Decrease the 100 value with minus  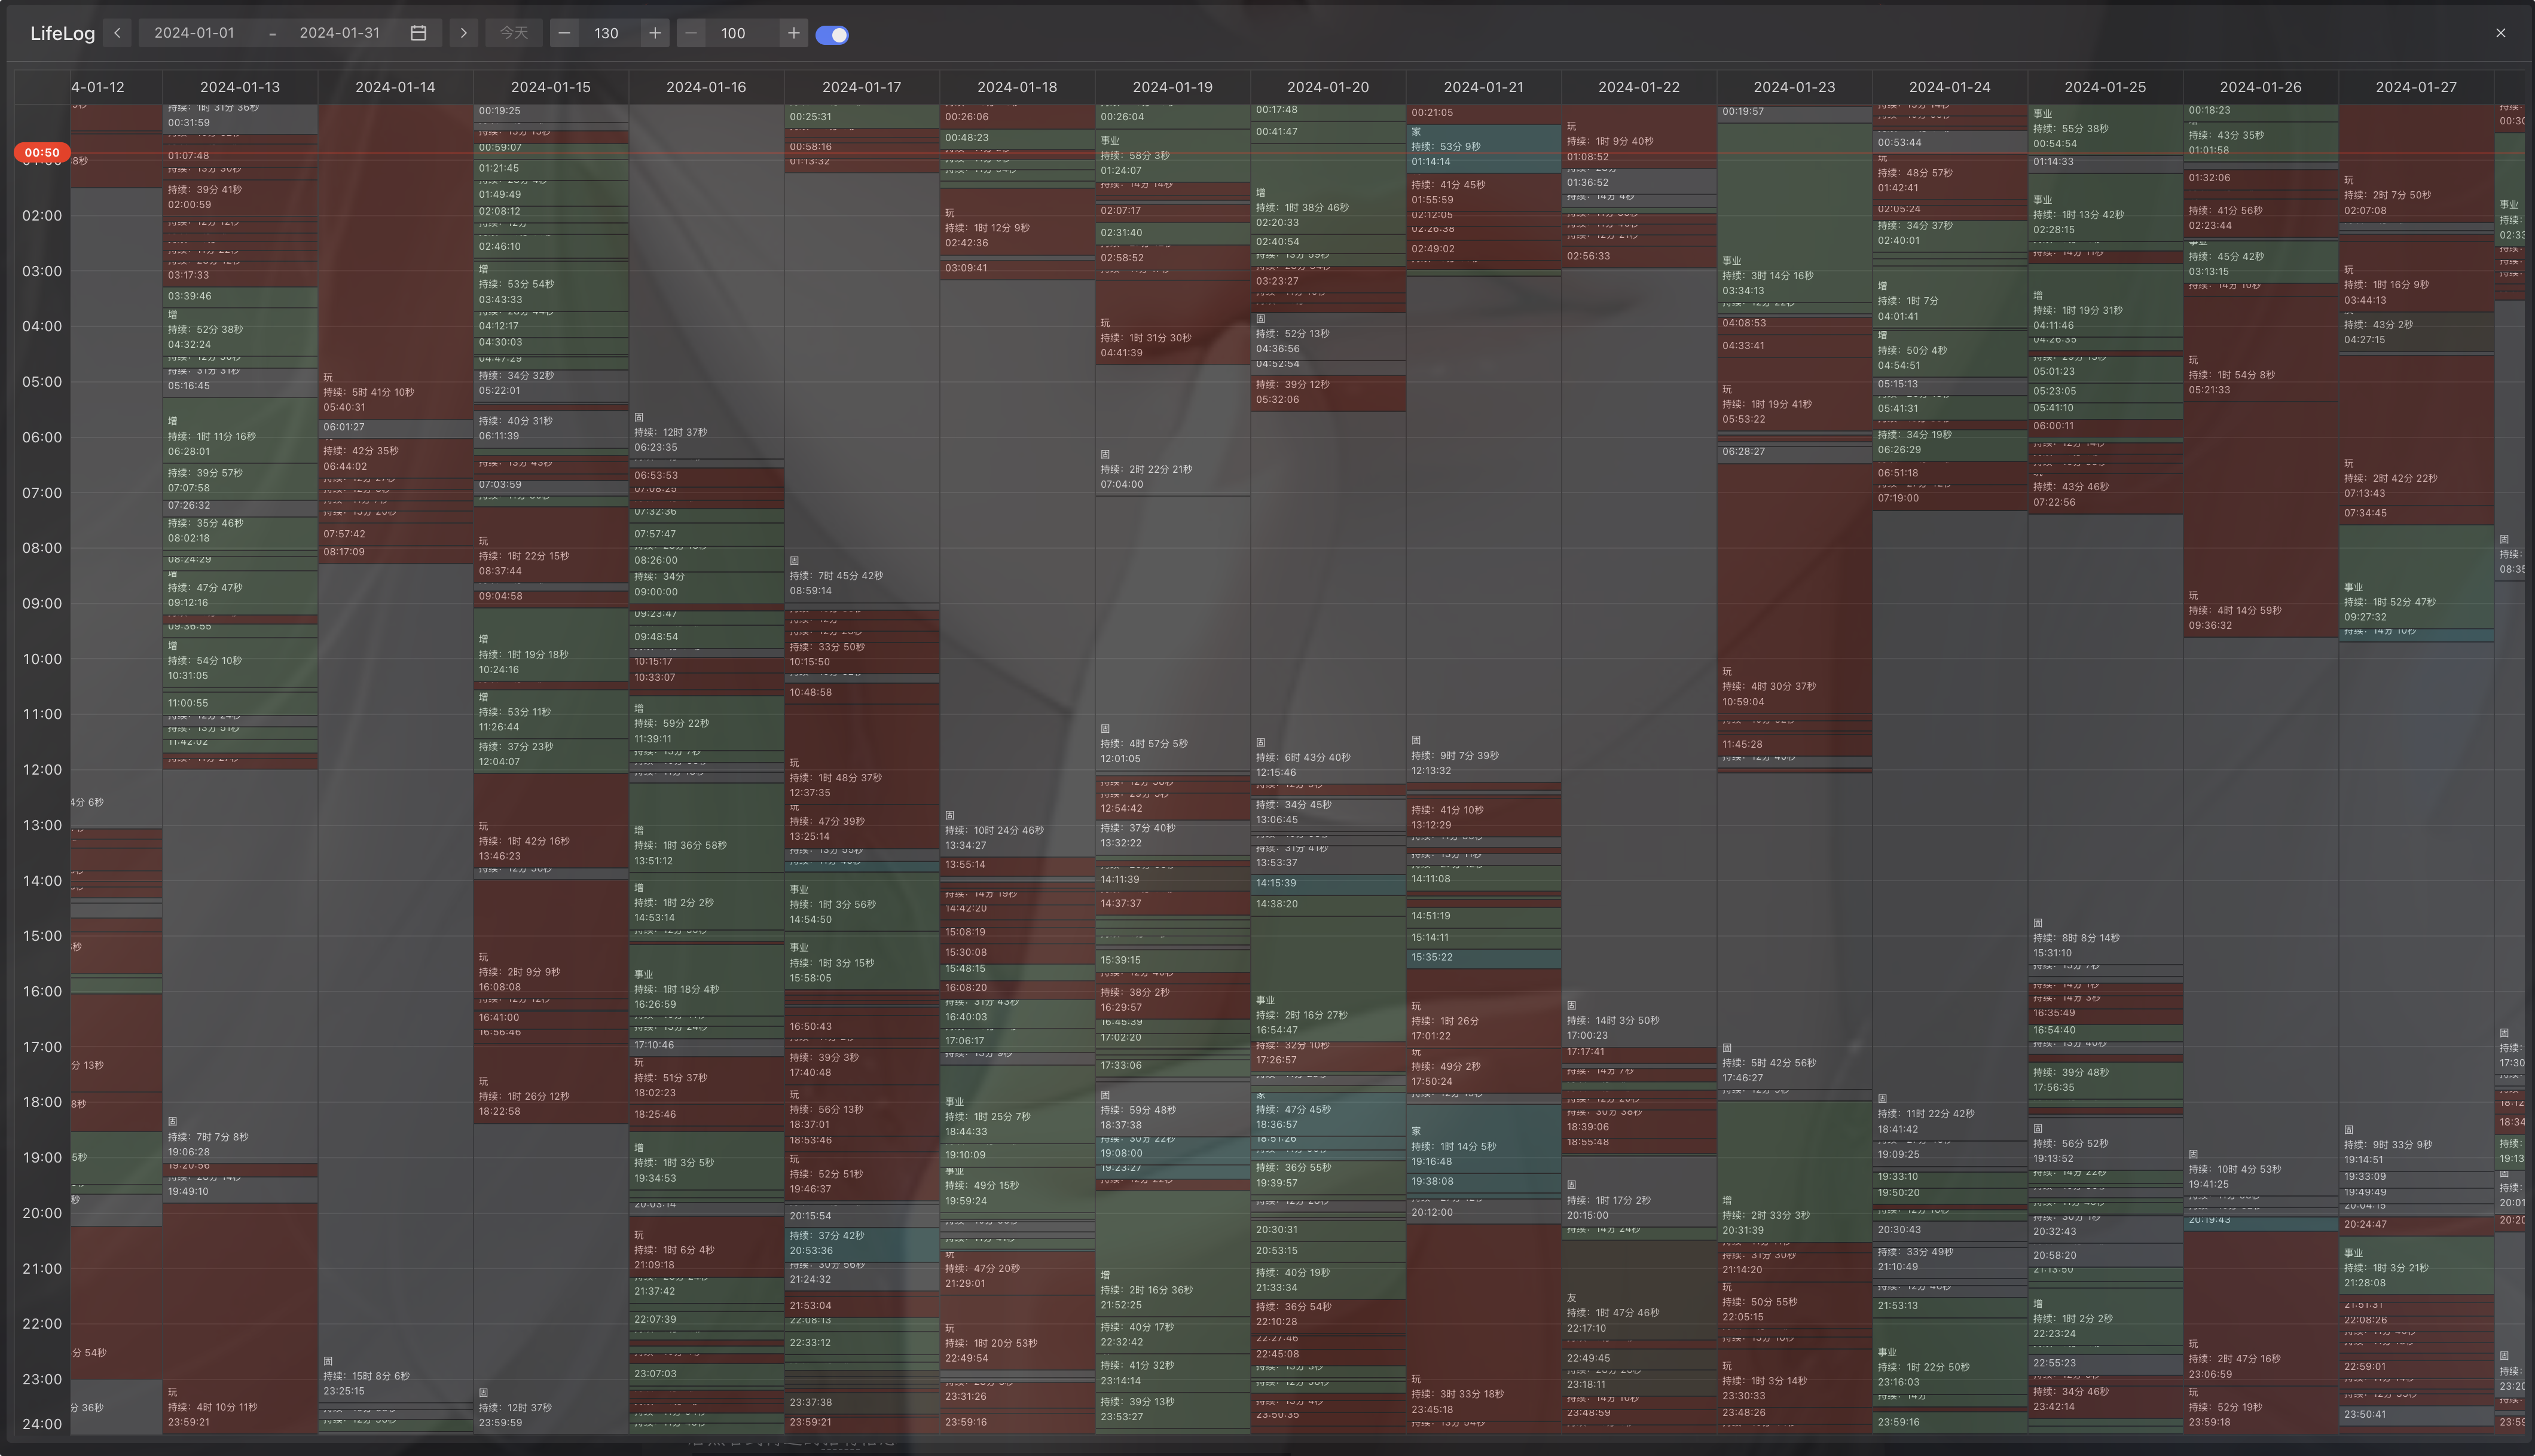point(691,33)
